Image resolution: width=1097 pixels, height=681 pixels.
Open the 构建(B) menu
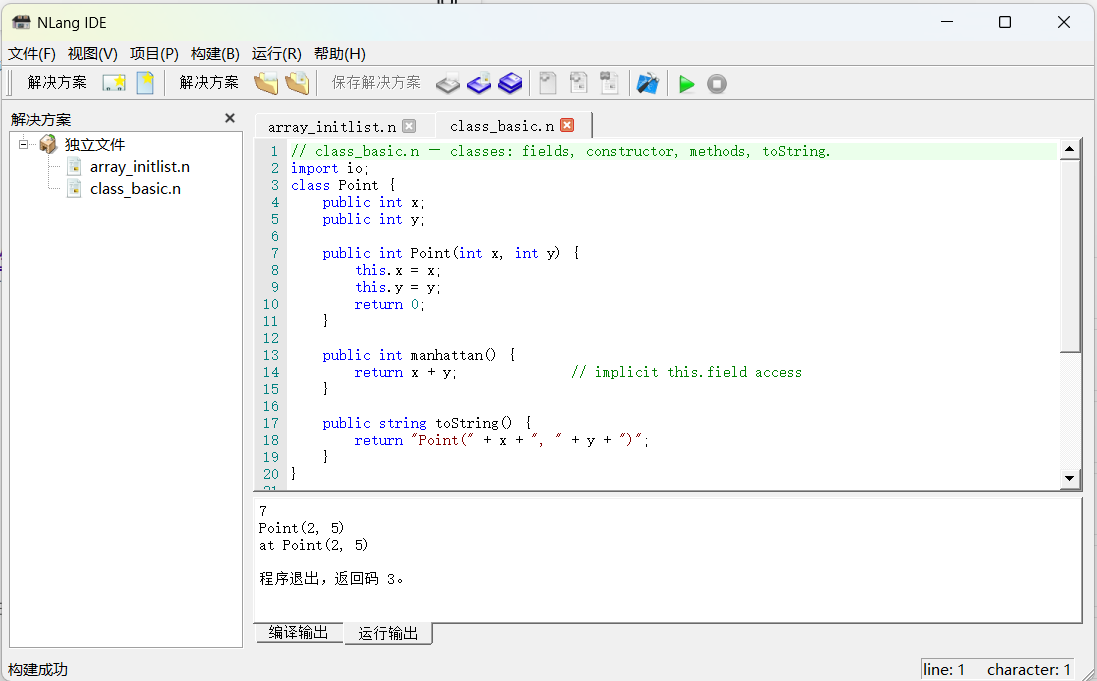coord(215,54)
